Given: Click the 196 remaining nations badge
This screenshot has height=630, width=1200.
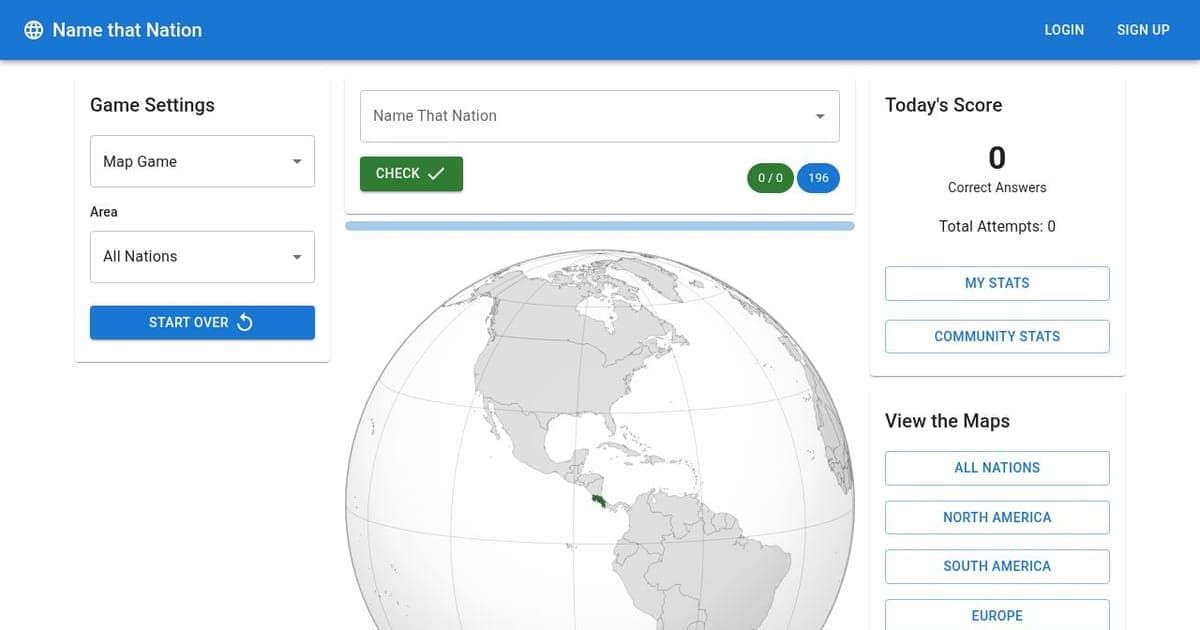Looking at the screenshot, I should (x=818, y=178).
